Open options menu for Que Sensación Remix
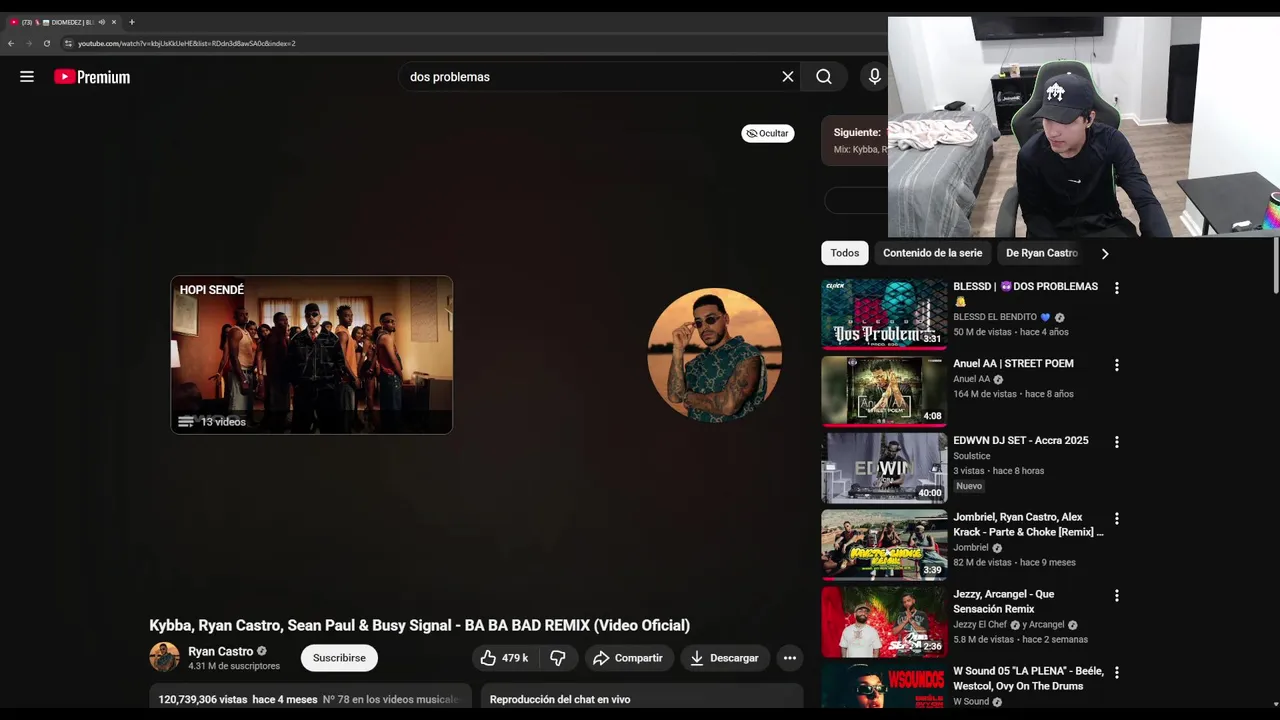Viewport: 1280px width, 720px height. [1116, 596]
